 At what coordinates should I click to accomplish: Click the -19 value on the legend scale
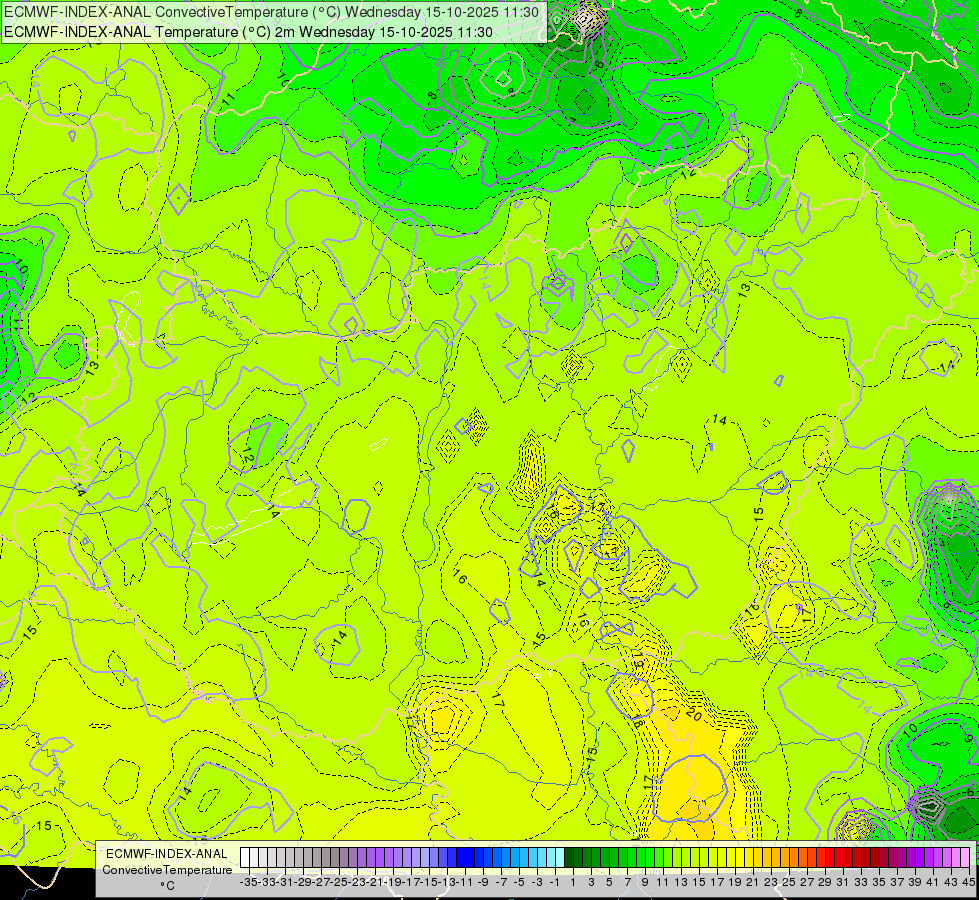tap(393, 882)
